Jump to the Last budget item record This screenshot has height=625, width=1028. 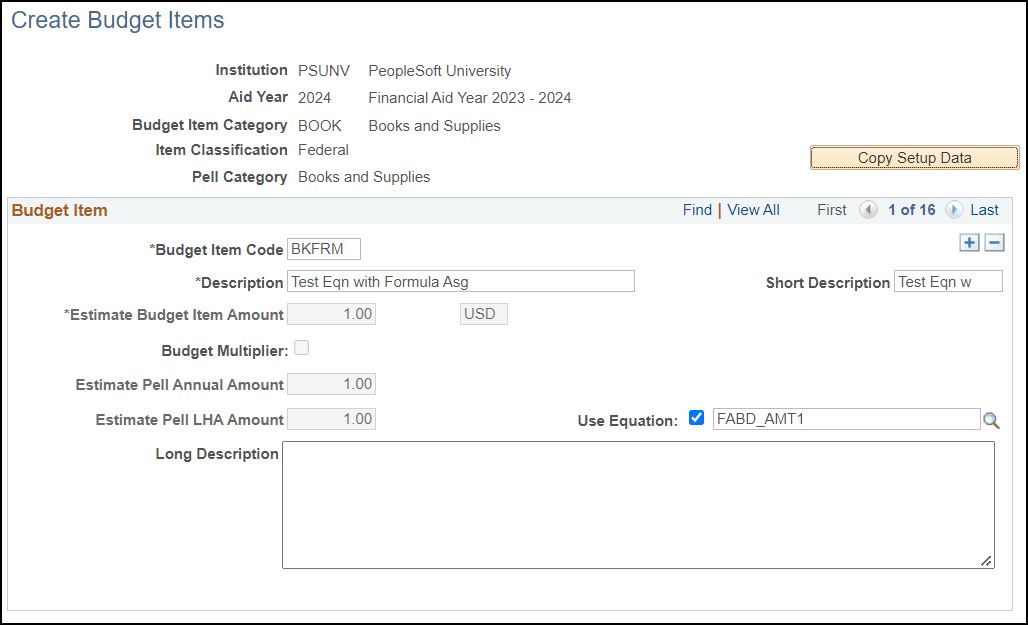tap(984, 210)
